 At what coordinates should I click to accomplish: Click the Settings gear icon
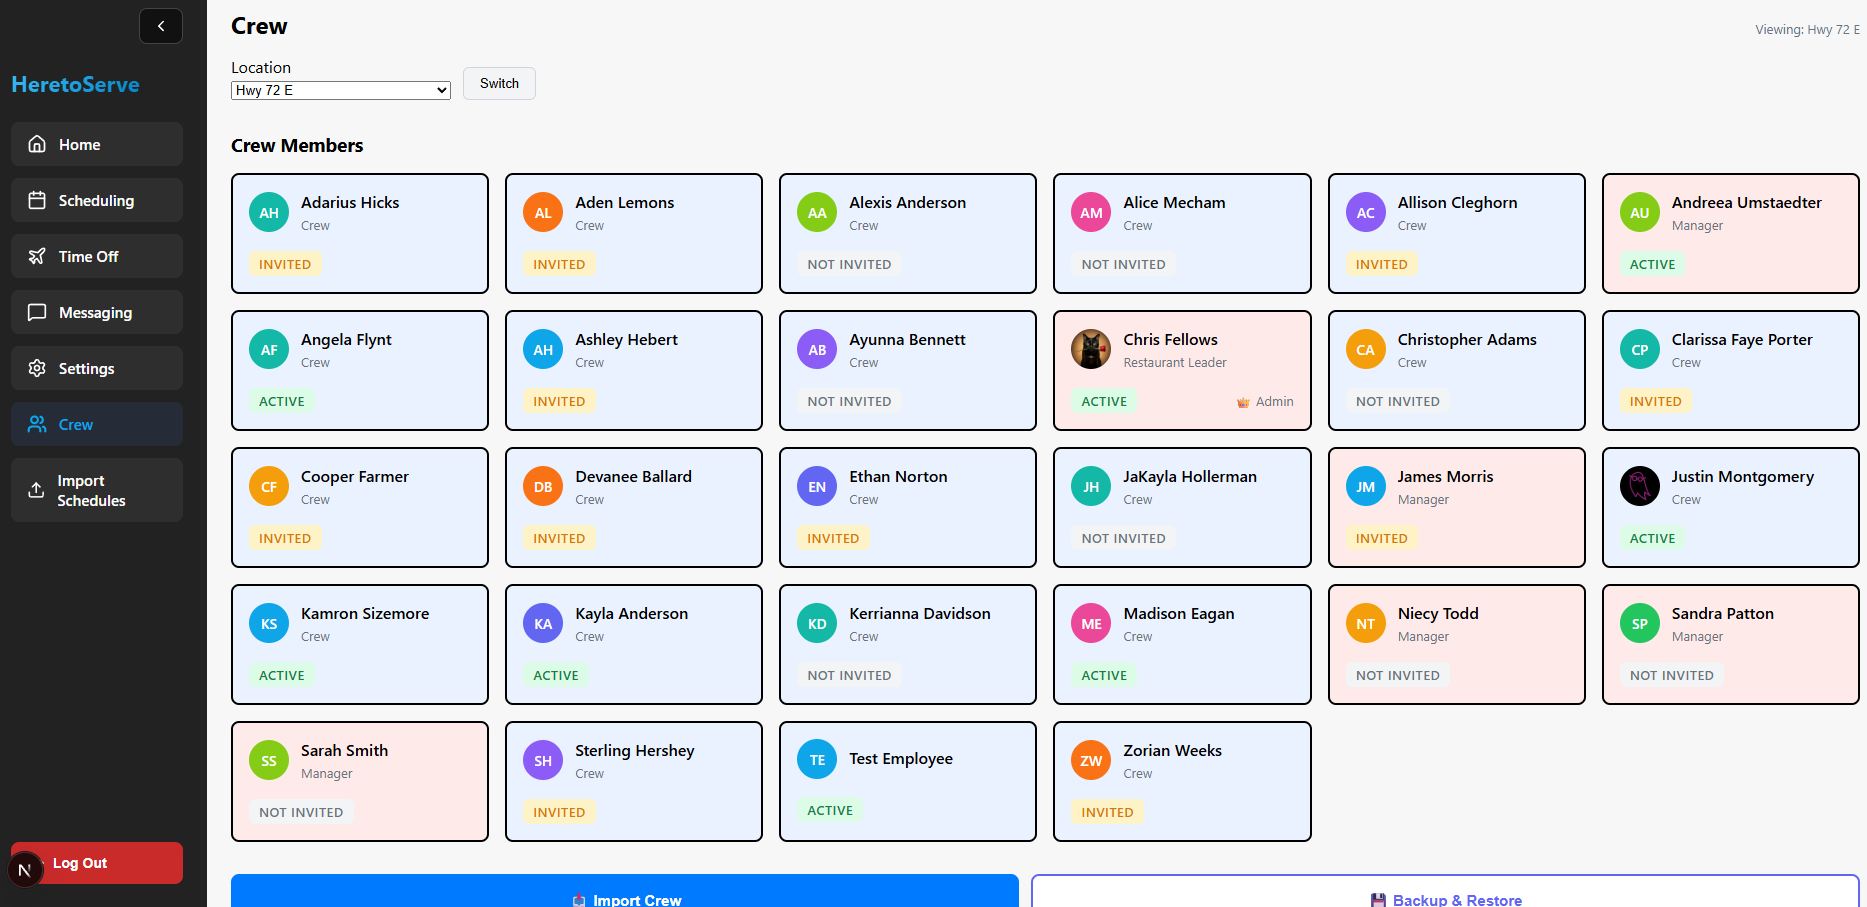pos(37,368)
